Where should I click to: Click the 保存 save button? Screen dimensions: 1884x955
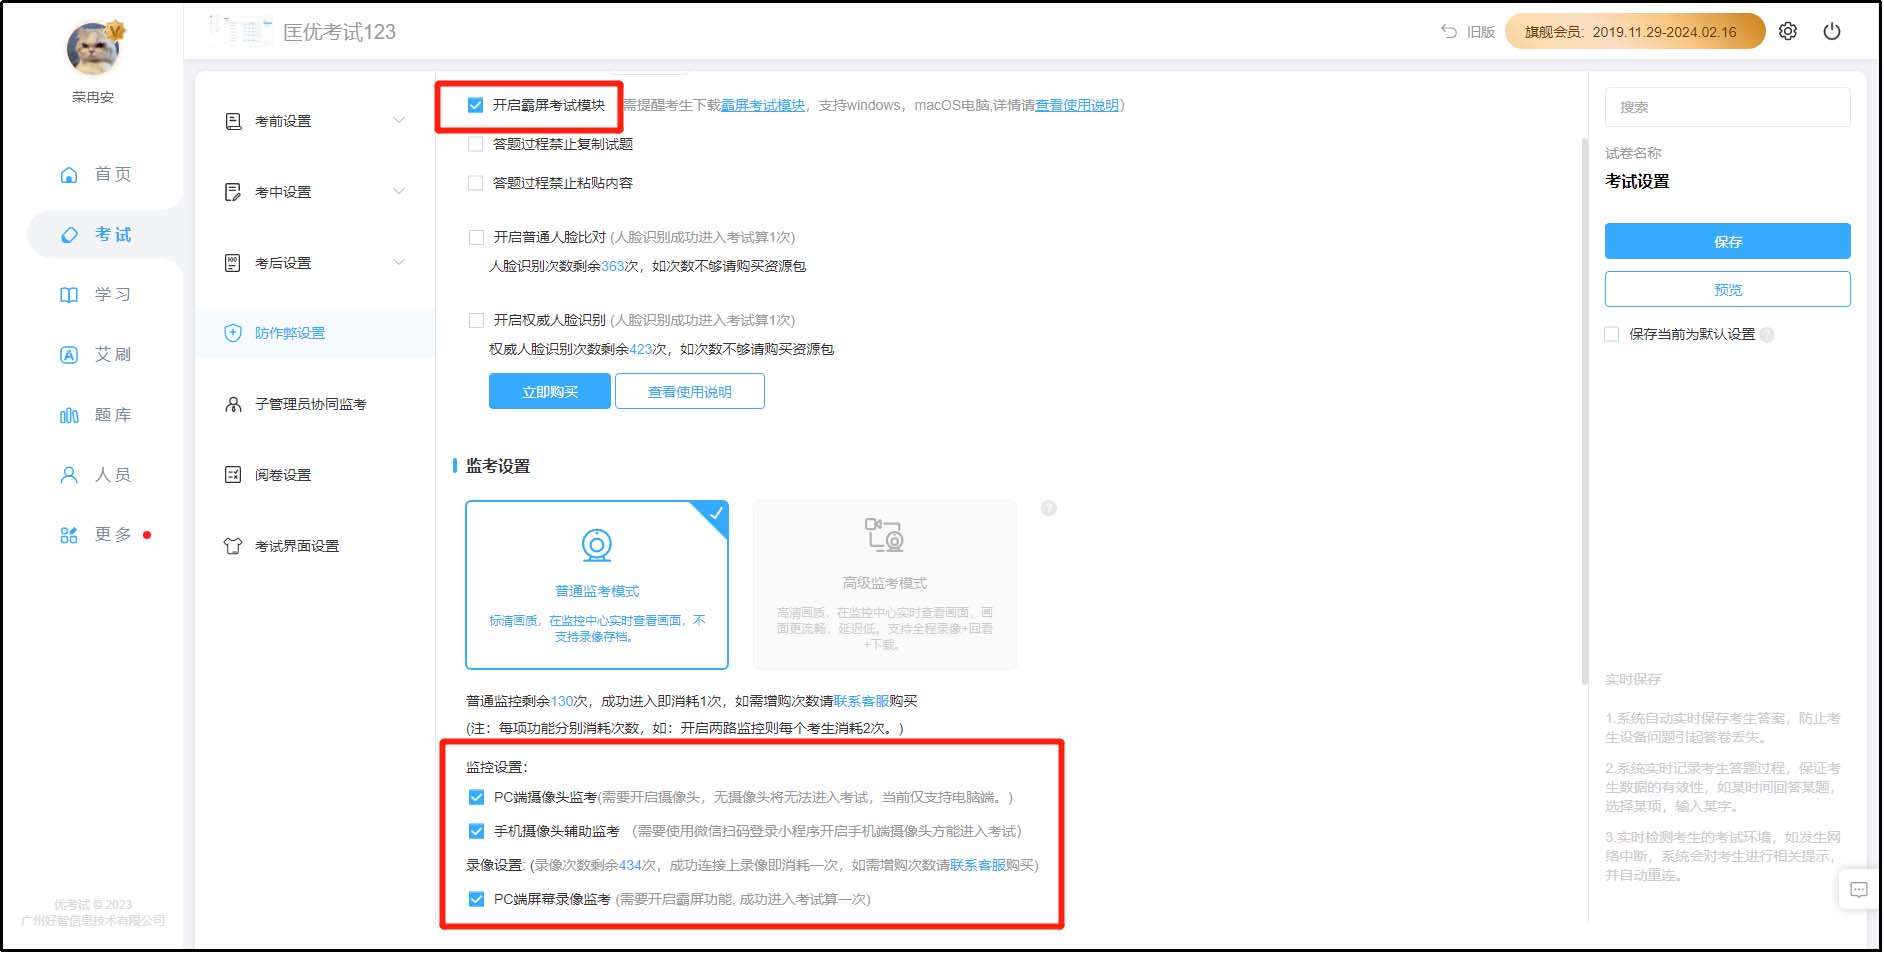[1729, 241]
